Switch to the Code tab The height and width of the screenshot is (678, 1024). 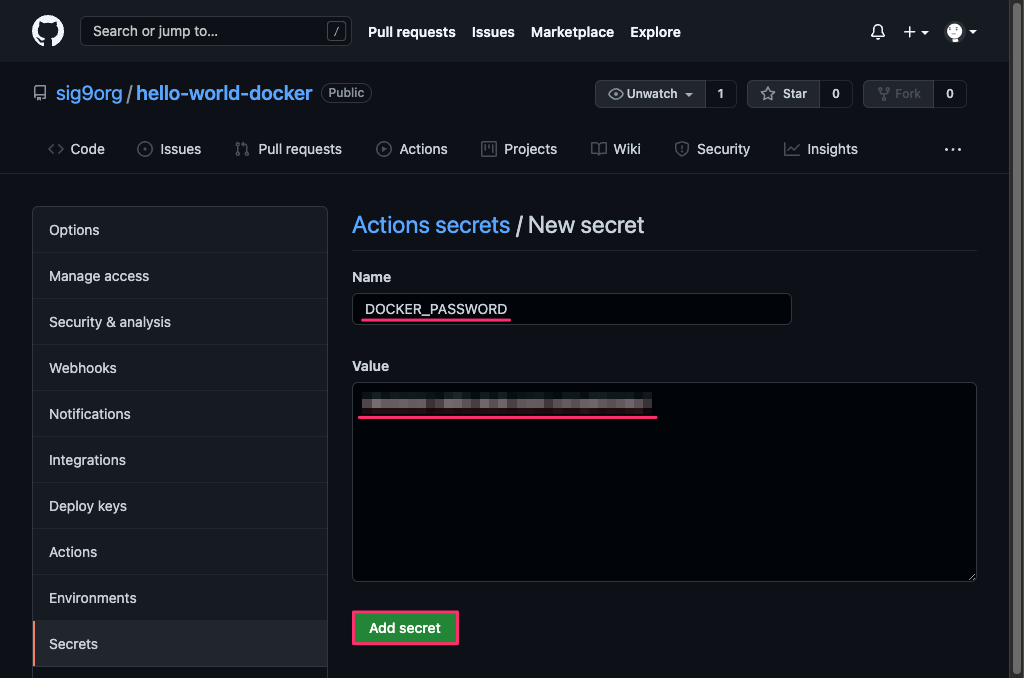[x=76, y=149]
